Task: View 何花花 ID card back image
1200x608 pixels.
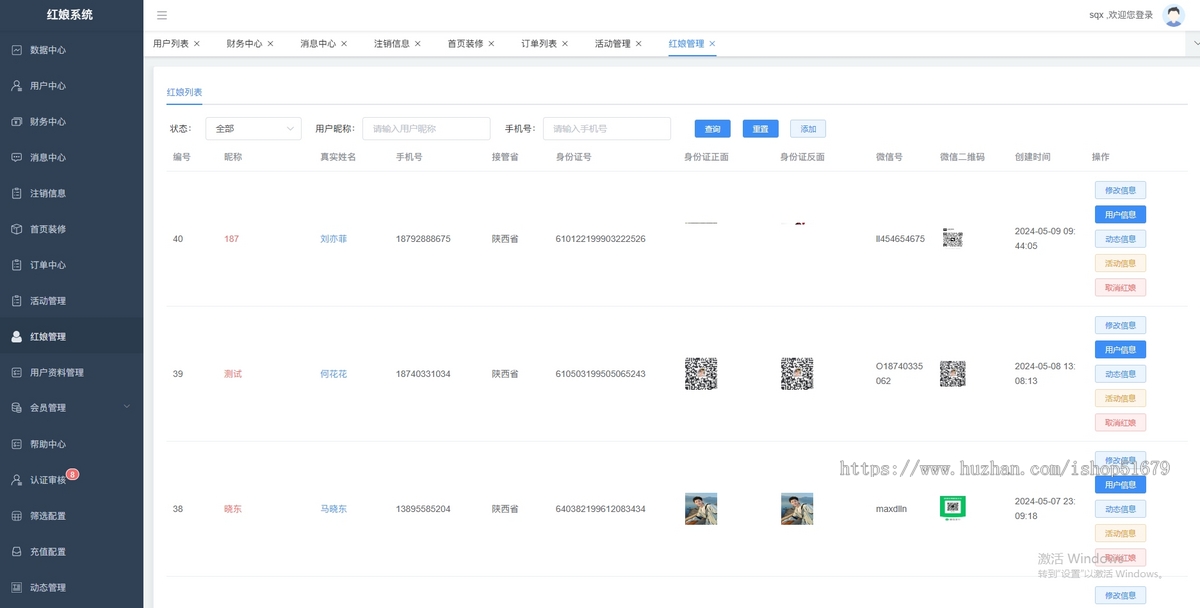Action: tap(797, 374)
